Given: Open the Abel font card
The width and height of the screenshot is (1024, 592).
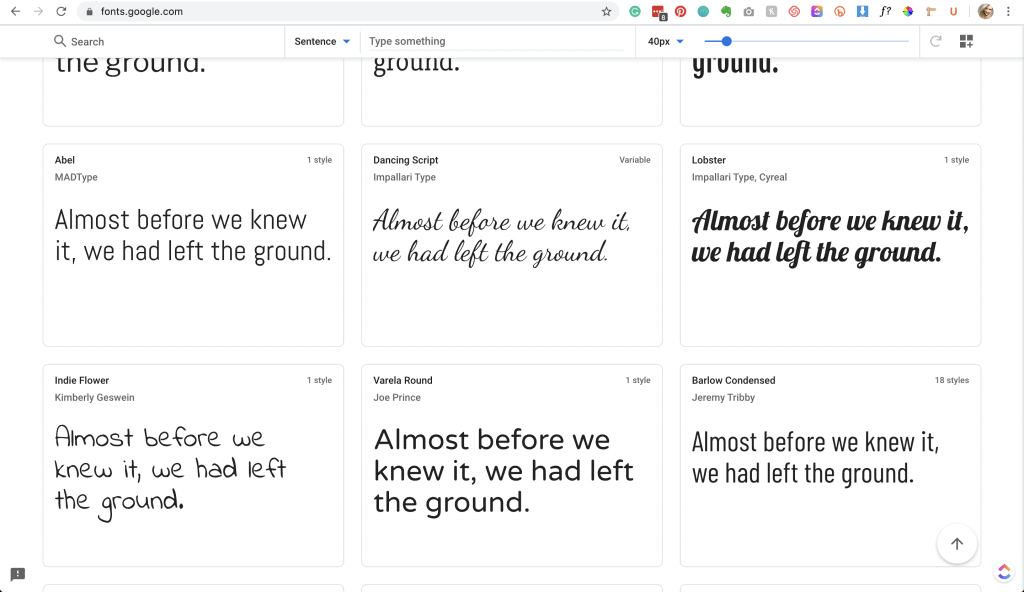Looking at the screenshot, I should click(x=193, y=245).
